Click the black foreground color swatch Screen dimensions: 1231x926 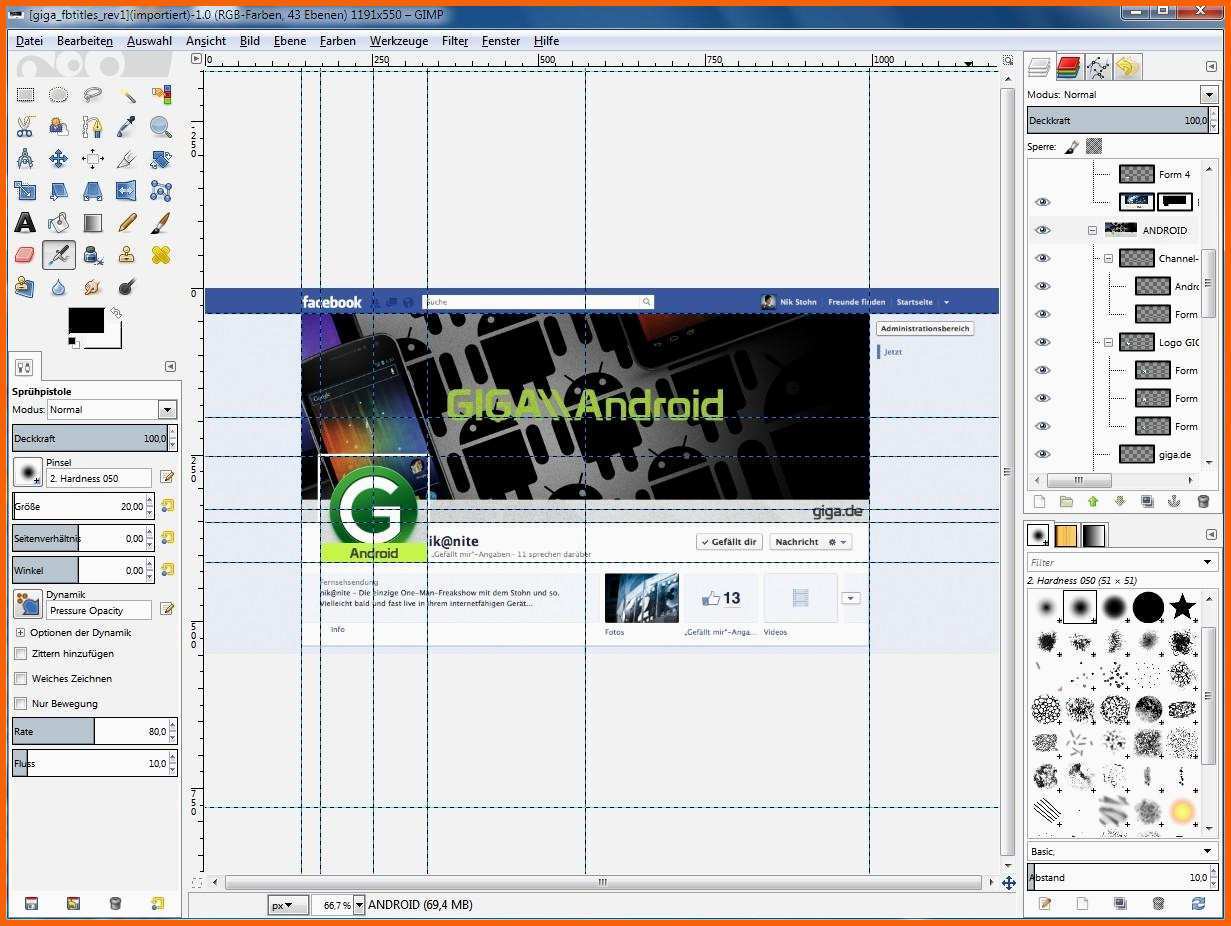point(85,321)
